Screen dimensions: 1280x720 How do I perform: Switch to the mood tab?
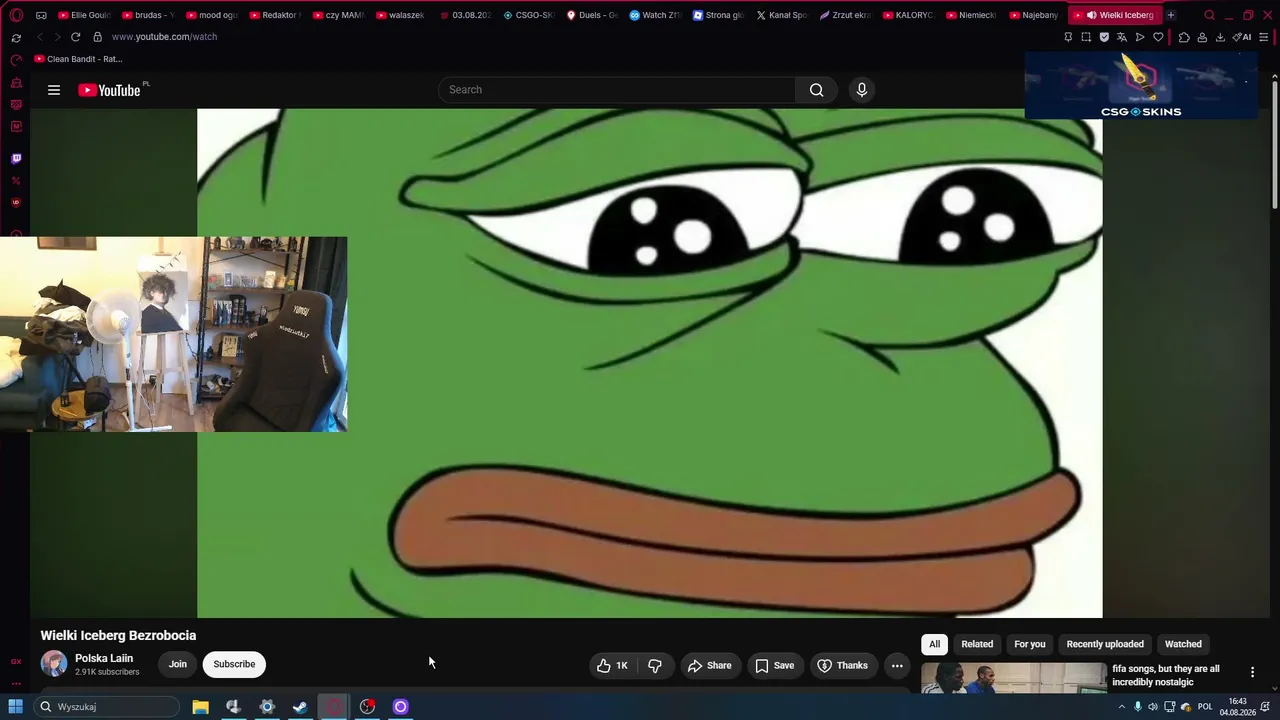[x=212, y=15]
